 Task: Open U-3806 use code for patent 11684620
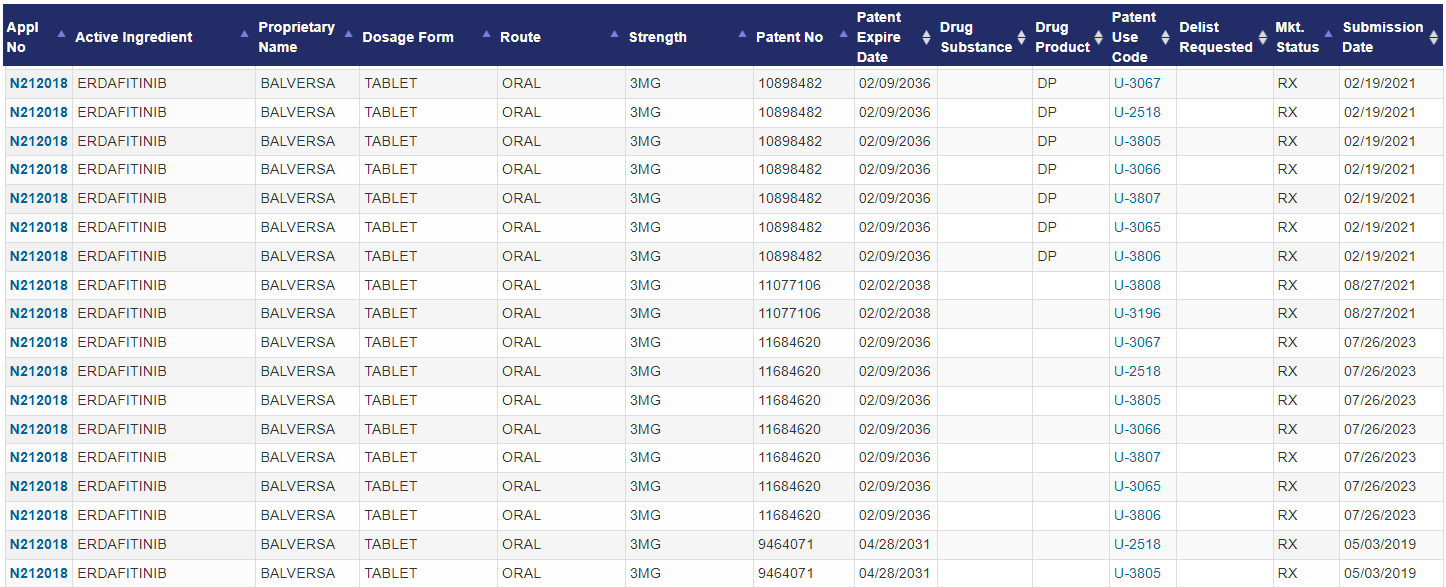[1137, 515]
